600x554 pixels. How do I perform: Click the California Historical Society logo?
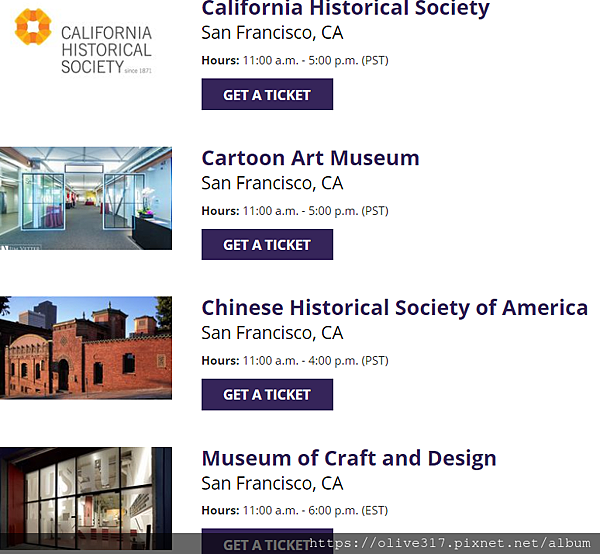83,41
